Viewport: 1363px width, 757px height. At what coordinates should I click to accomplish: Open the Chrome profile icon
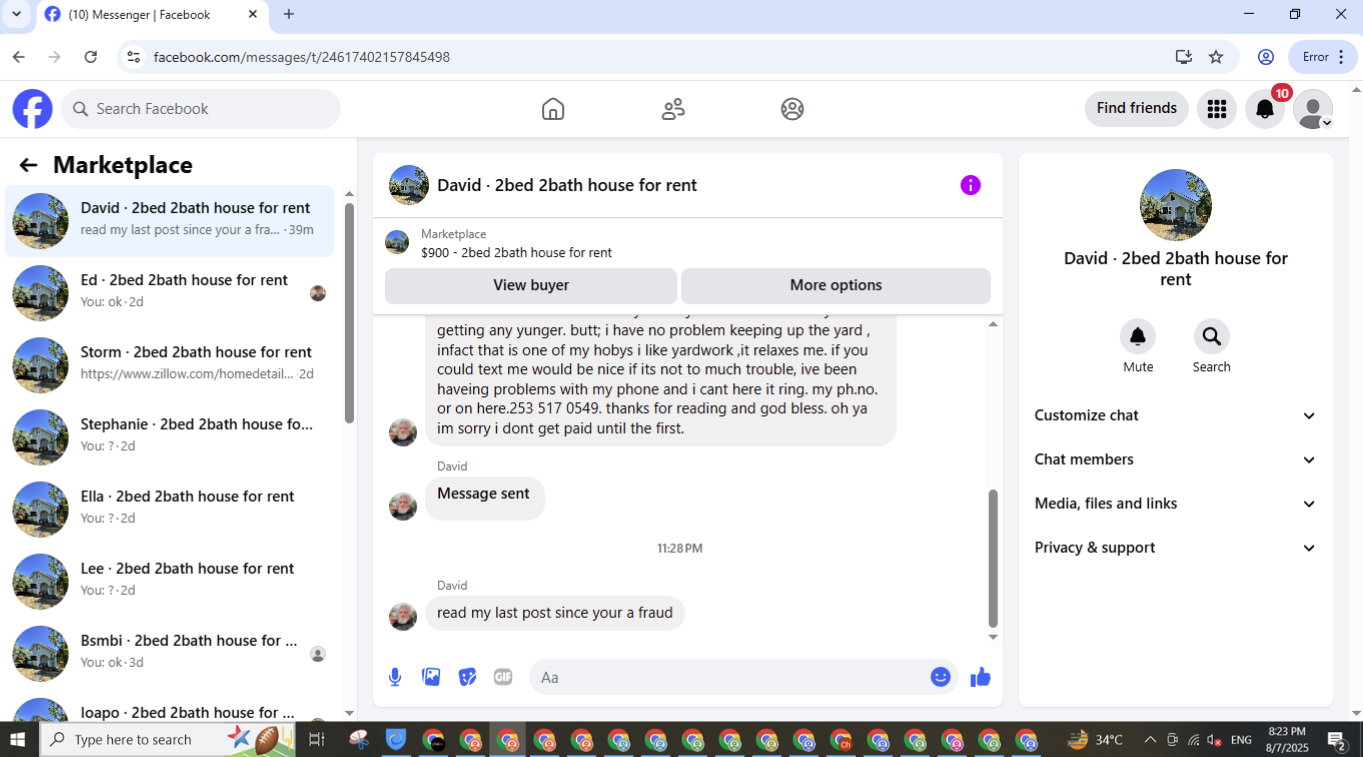coord(1265,57)
